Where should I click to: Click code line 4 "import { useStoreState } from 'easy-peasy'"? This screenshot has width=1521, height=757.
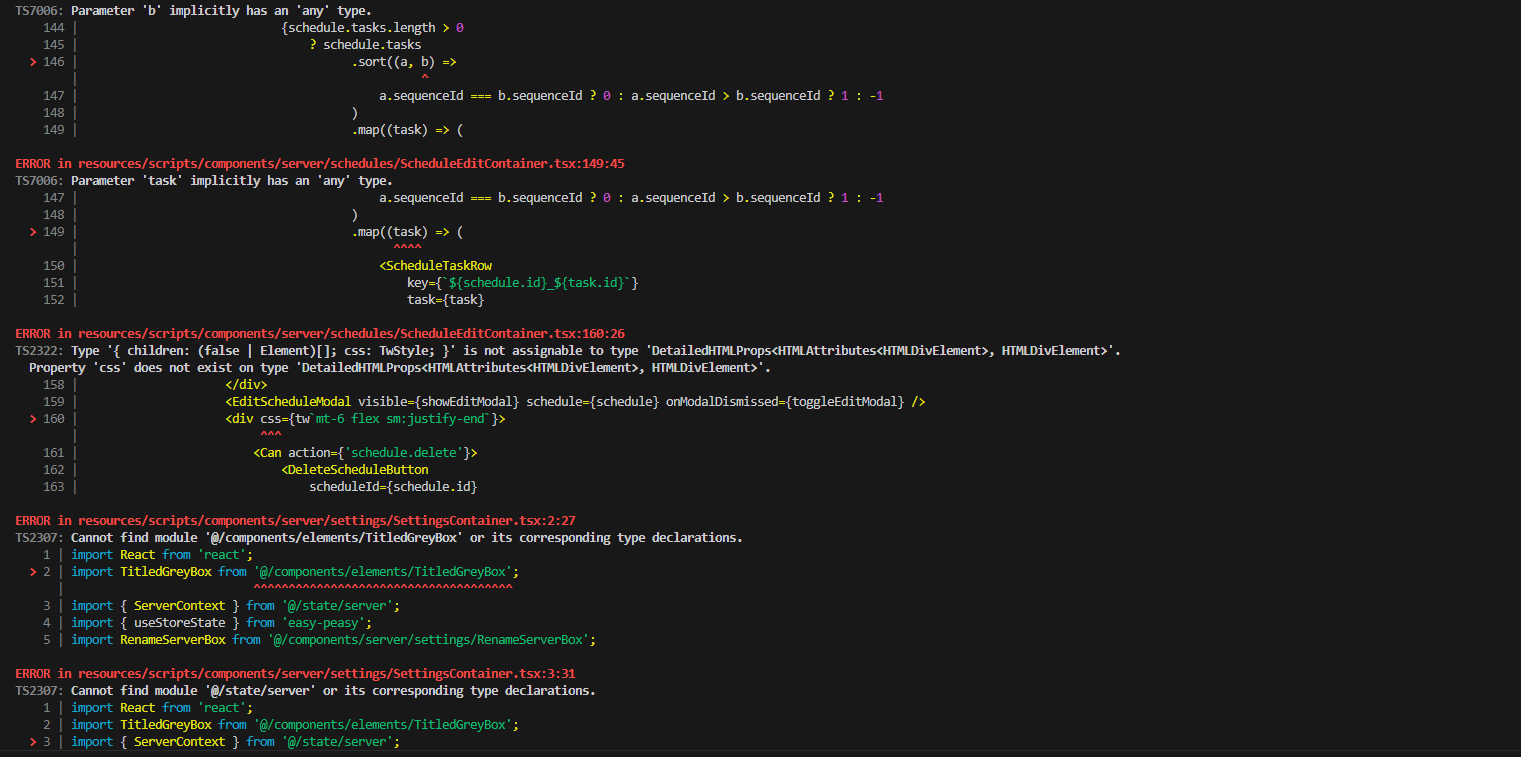coord(222,623)
